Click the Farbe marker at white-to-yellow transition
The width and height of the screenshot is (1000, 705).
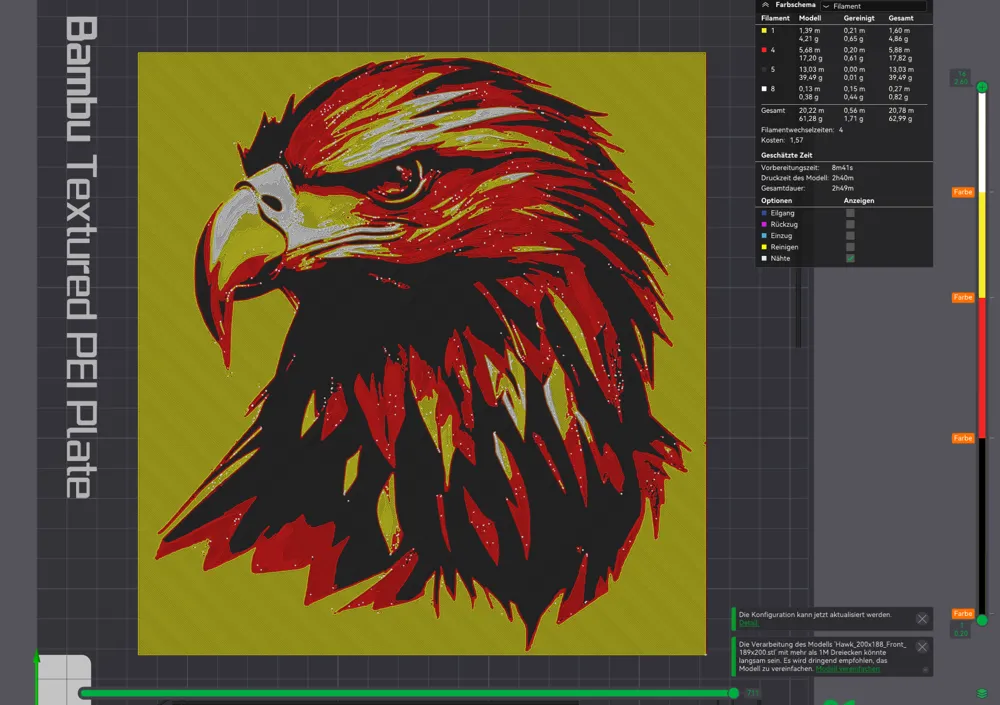click(x=963, y=192)
